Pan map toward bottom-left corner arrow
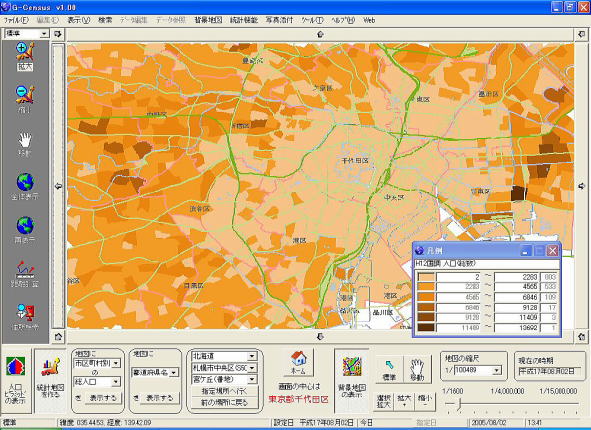Image resolution: width=591 pixels, height=430 pixels. [x=58, y=337]
